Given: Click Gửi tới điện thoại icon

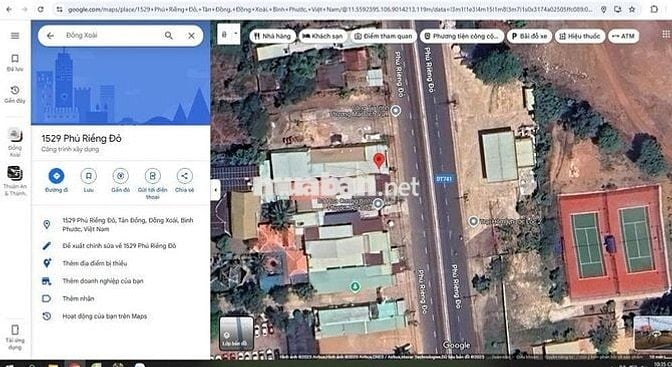Looking at the screenshot, I should click(153, 176).
